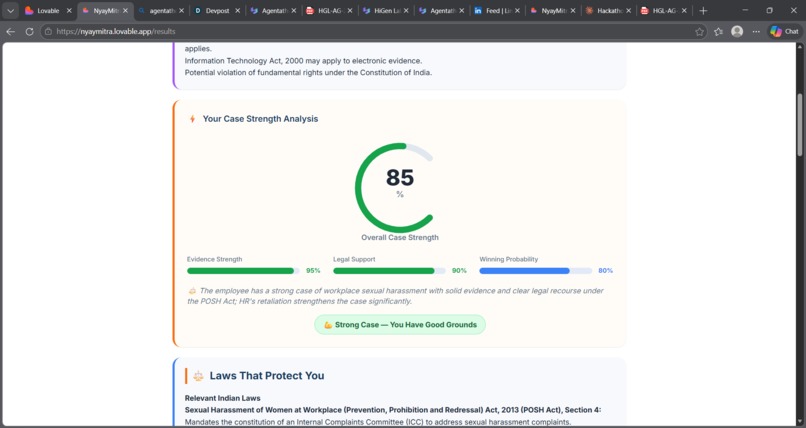Close the Devpost tab
Viewport: 806px width, 428px height.
click(237, 10)
